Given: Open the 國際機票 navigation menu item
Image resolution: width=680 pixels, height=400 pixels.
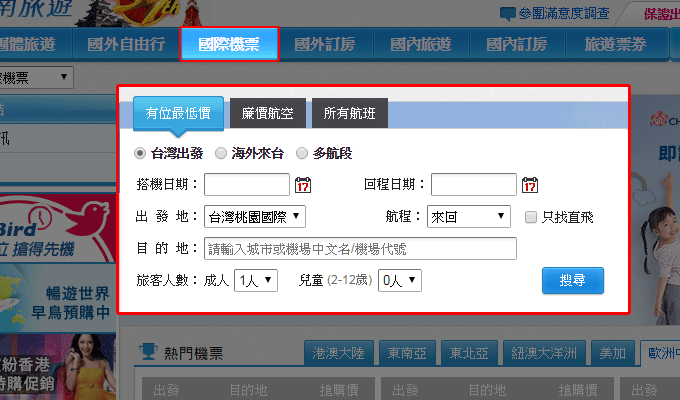Looking at the screenshot, I should (x=229, y=44).
